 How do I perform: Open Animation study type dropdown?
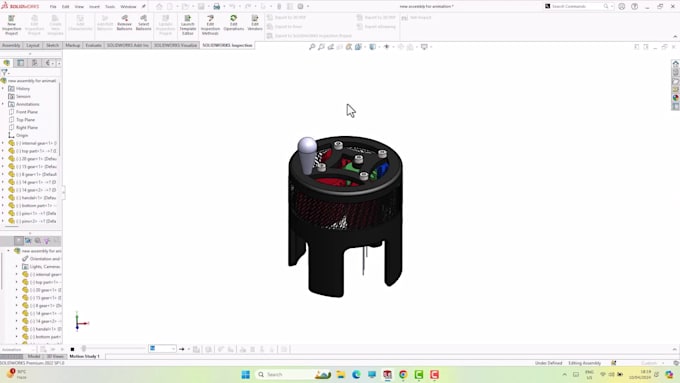click(17, 349)
